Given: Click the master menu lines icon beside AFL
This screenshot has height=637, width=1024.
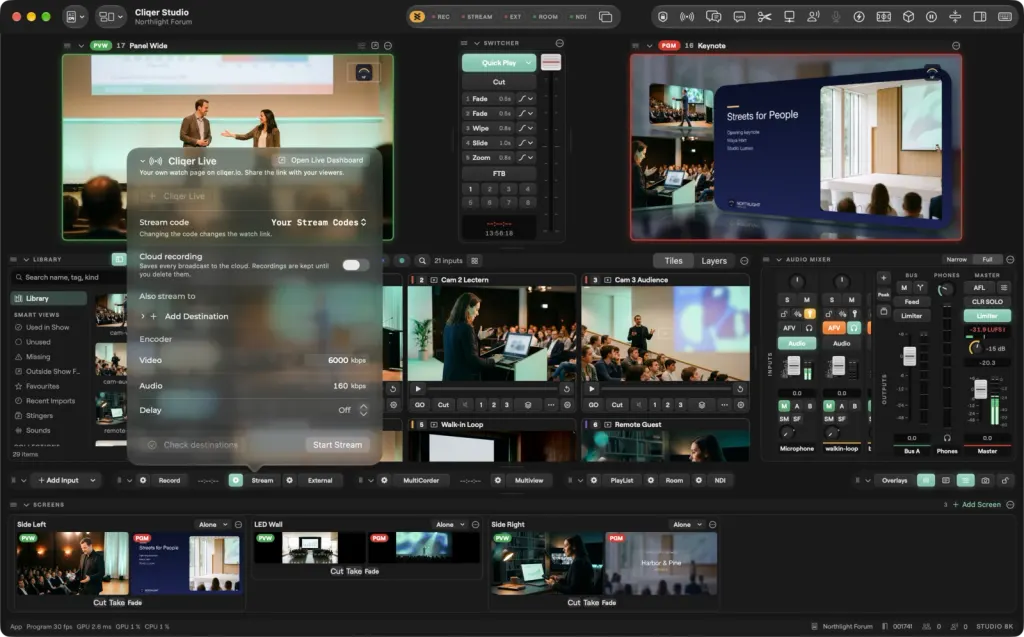Looking at the screenshot, I should [1004, 287].
